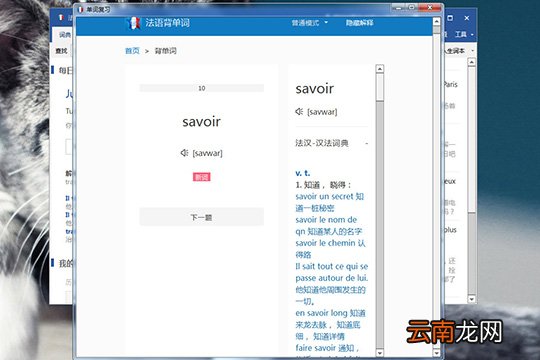The height and width of the screenshot is (360, 540).
Task: Click the 查找 button in background window
Action: click(x=61, y=51)
